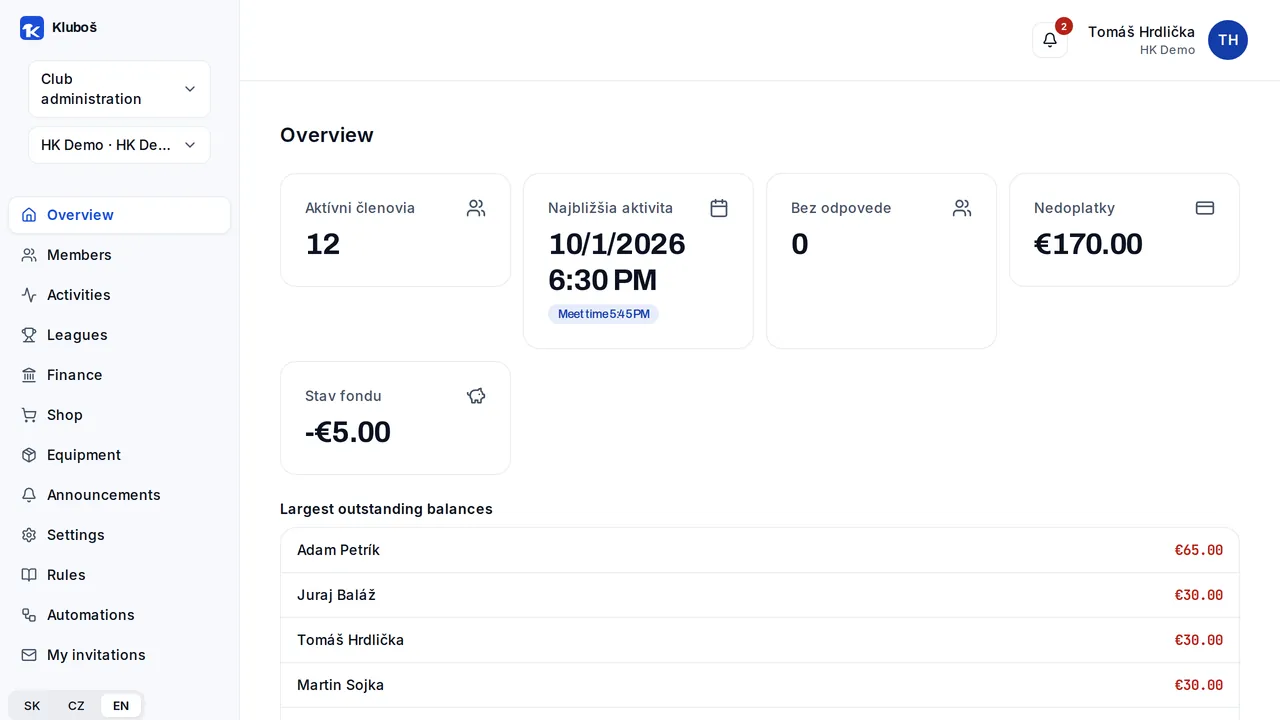Click the €65.00 amount for Adam Petrík
The image size is (1280, 720).
tap(1199, 550)
